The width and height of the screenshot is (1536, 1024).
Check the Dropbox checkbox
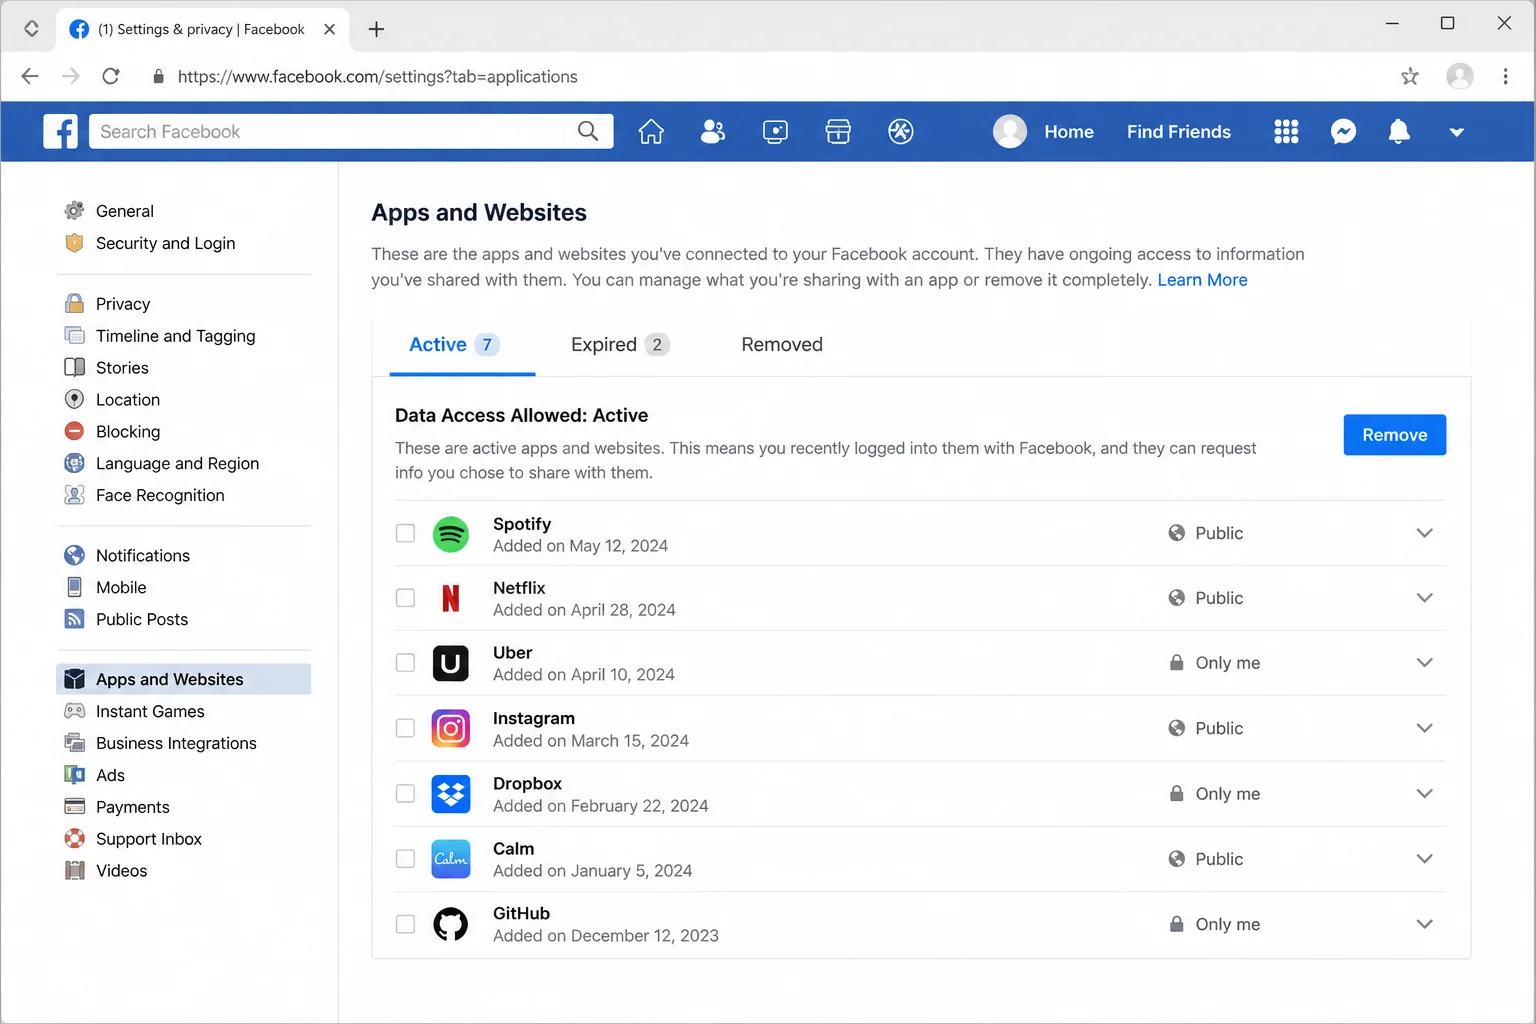405,794
